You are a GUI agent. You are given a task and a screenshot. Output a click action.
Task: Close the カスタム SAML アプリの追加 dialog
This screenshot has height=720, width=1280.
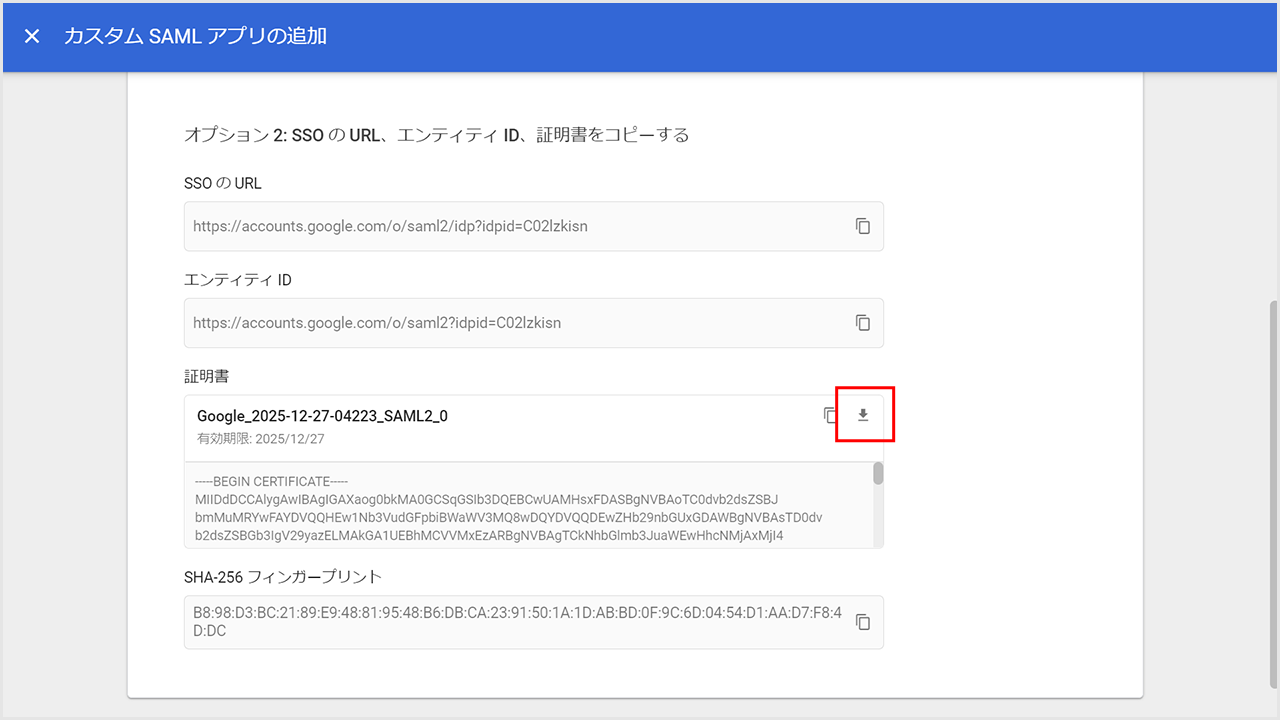32,37
